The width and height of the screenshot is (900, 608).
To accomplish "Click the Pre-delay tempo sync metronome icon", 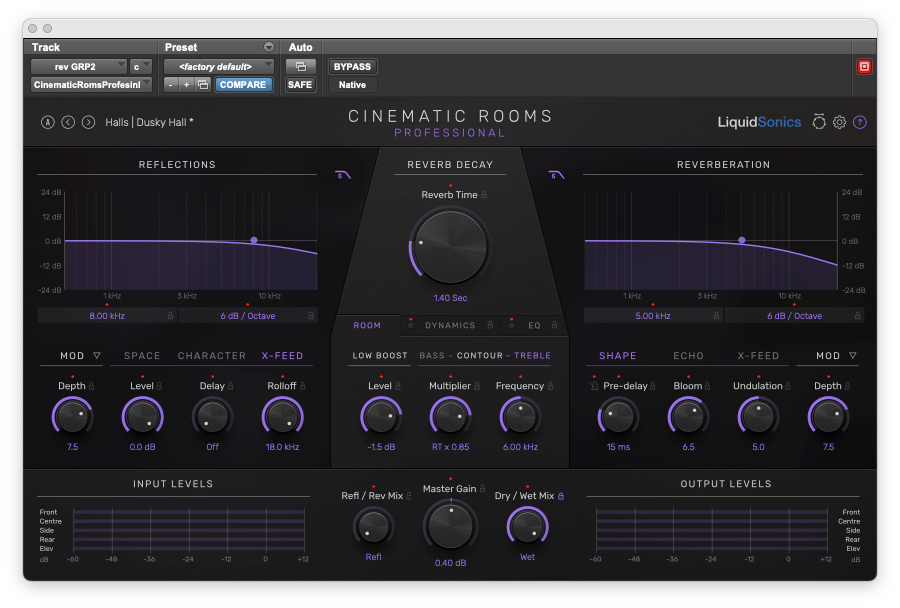I will [x=594, y=386].
